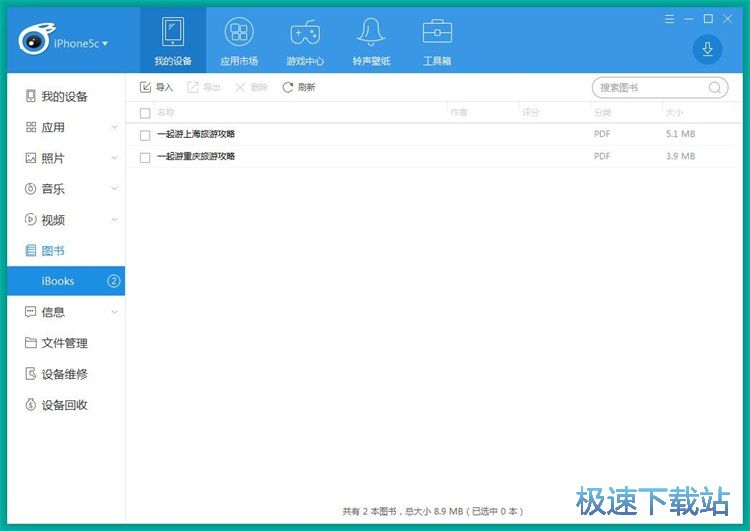This screenshot has height=531, width=750.
Task: Expand the 音乐 sidebar chevron
Action: [114, 188]
